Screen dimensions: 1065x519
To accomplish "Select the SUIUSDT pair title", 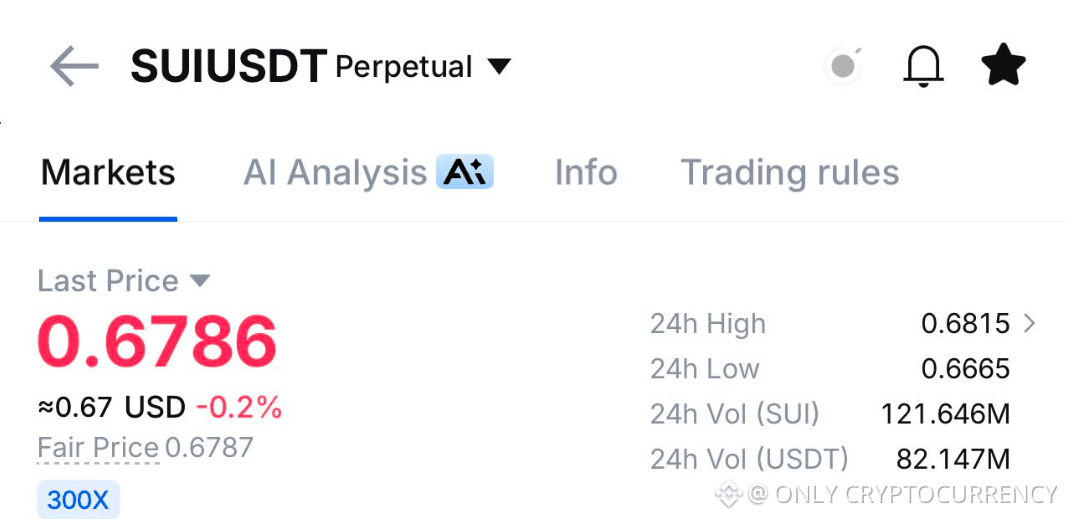I will 229,67.
